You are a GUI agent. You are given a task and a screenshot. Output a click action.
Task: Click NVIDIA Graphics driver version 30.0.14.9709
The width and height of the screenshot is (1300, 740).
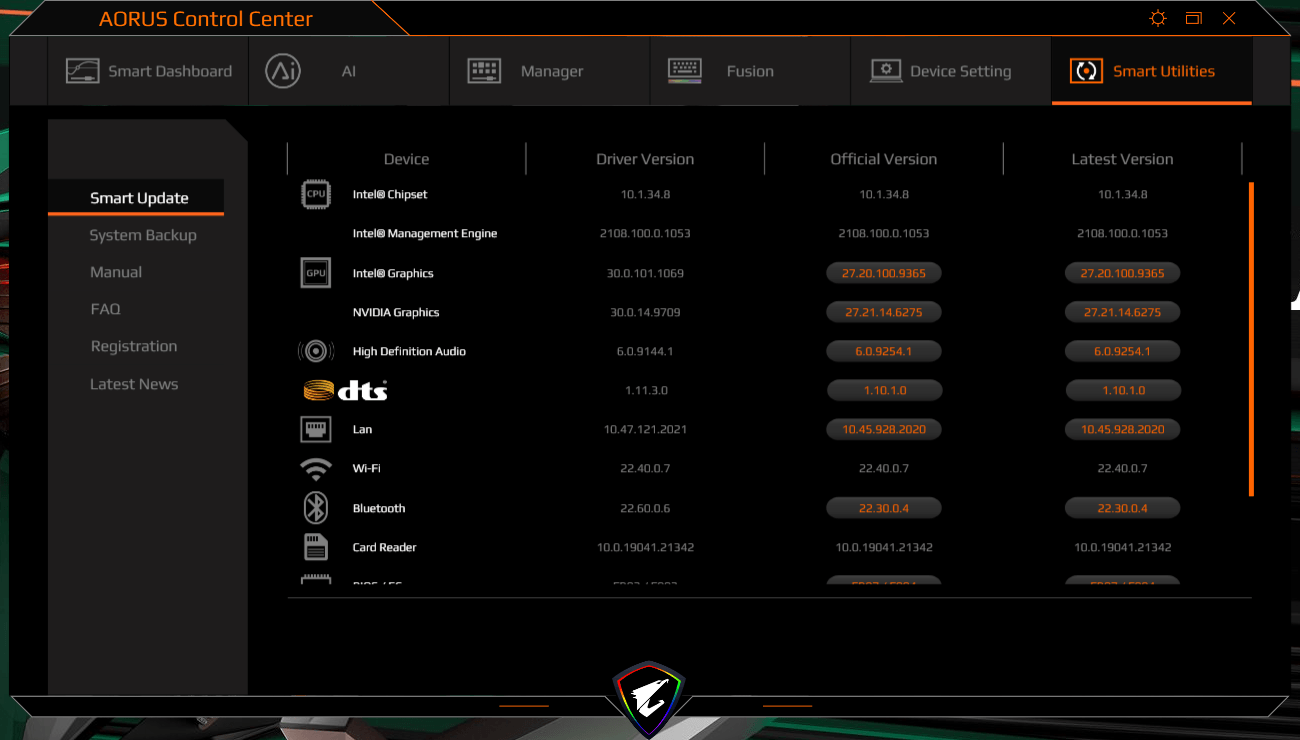[645, 312]
